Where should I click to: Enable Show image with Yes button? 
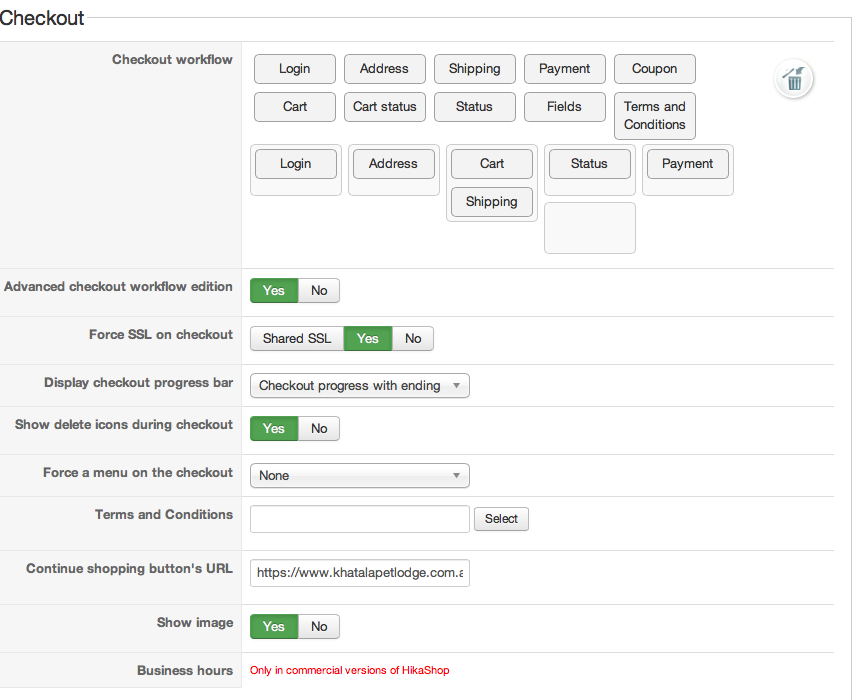(274, 627)
